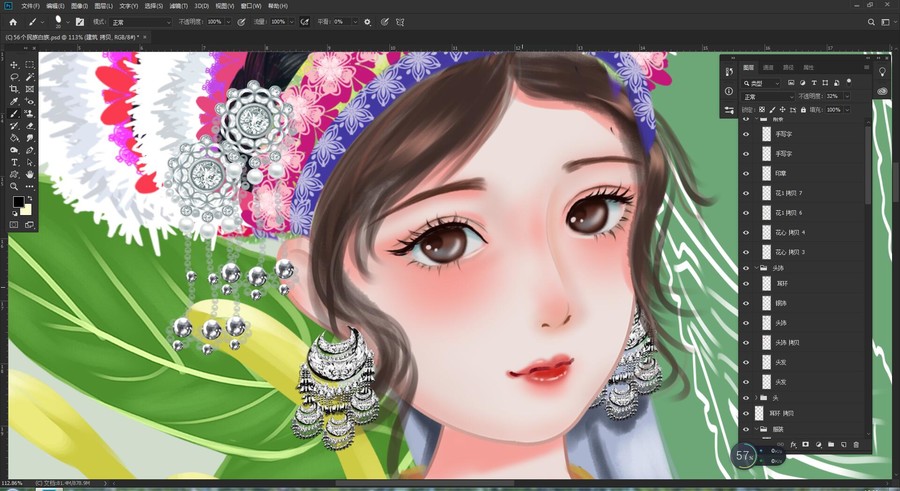
Task: Open brush opacity 100% dropdown arrow
Action: 228,22
